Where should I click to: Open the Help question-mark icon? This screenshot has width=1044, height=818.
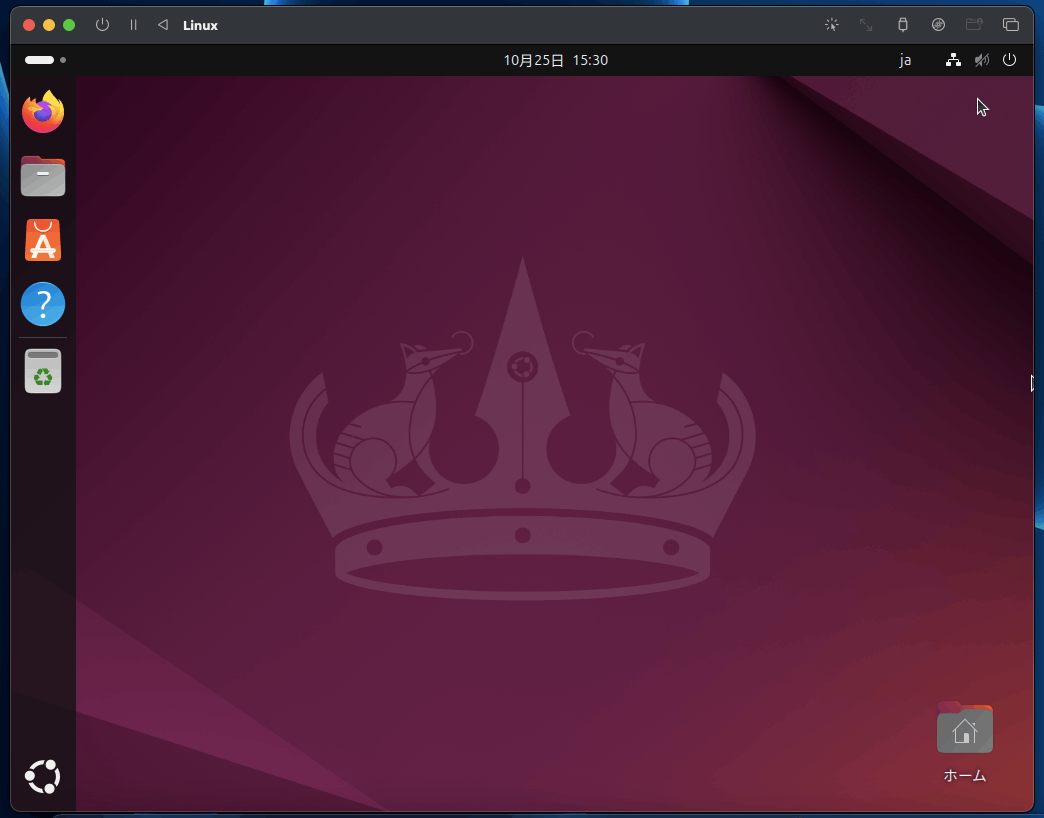coord(43,304)
